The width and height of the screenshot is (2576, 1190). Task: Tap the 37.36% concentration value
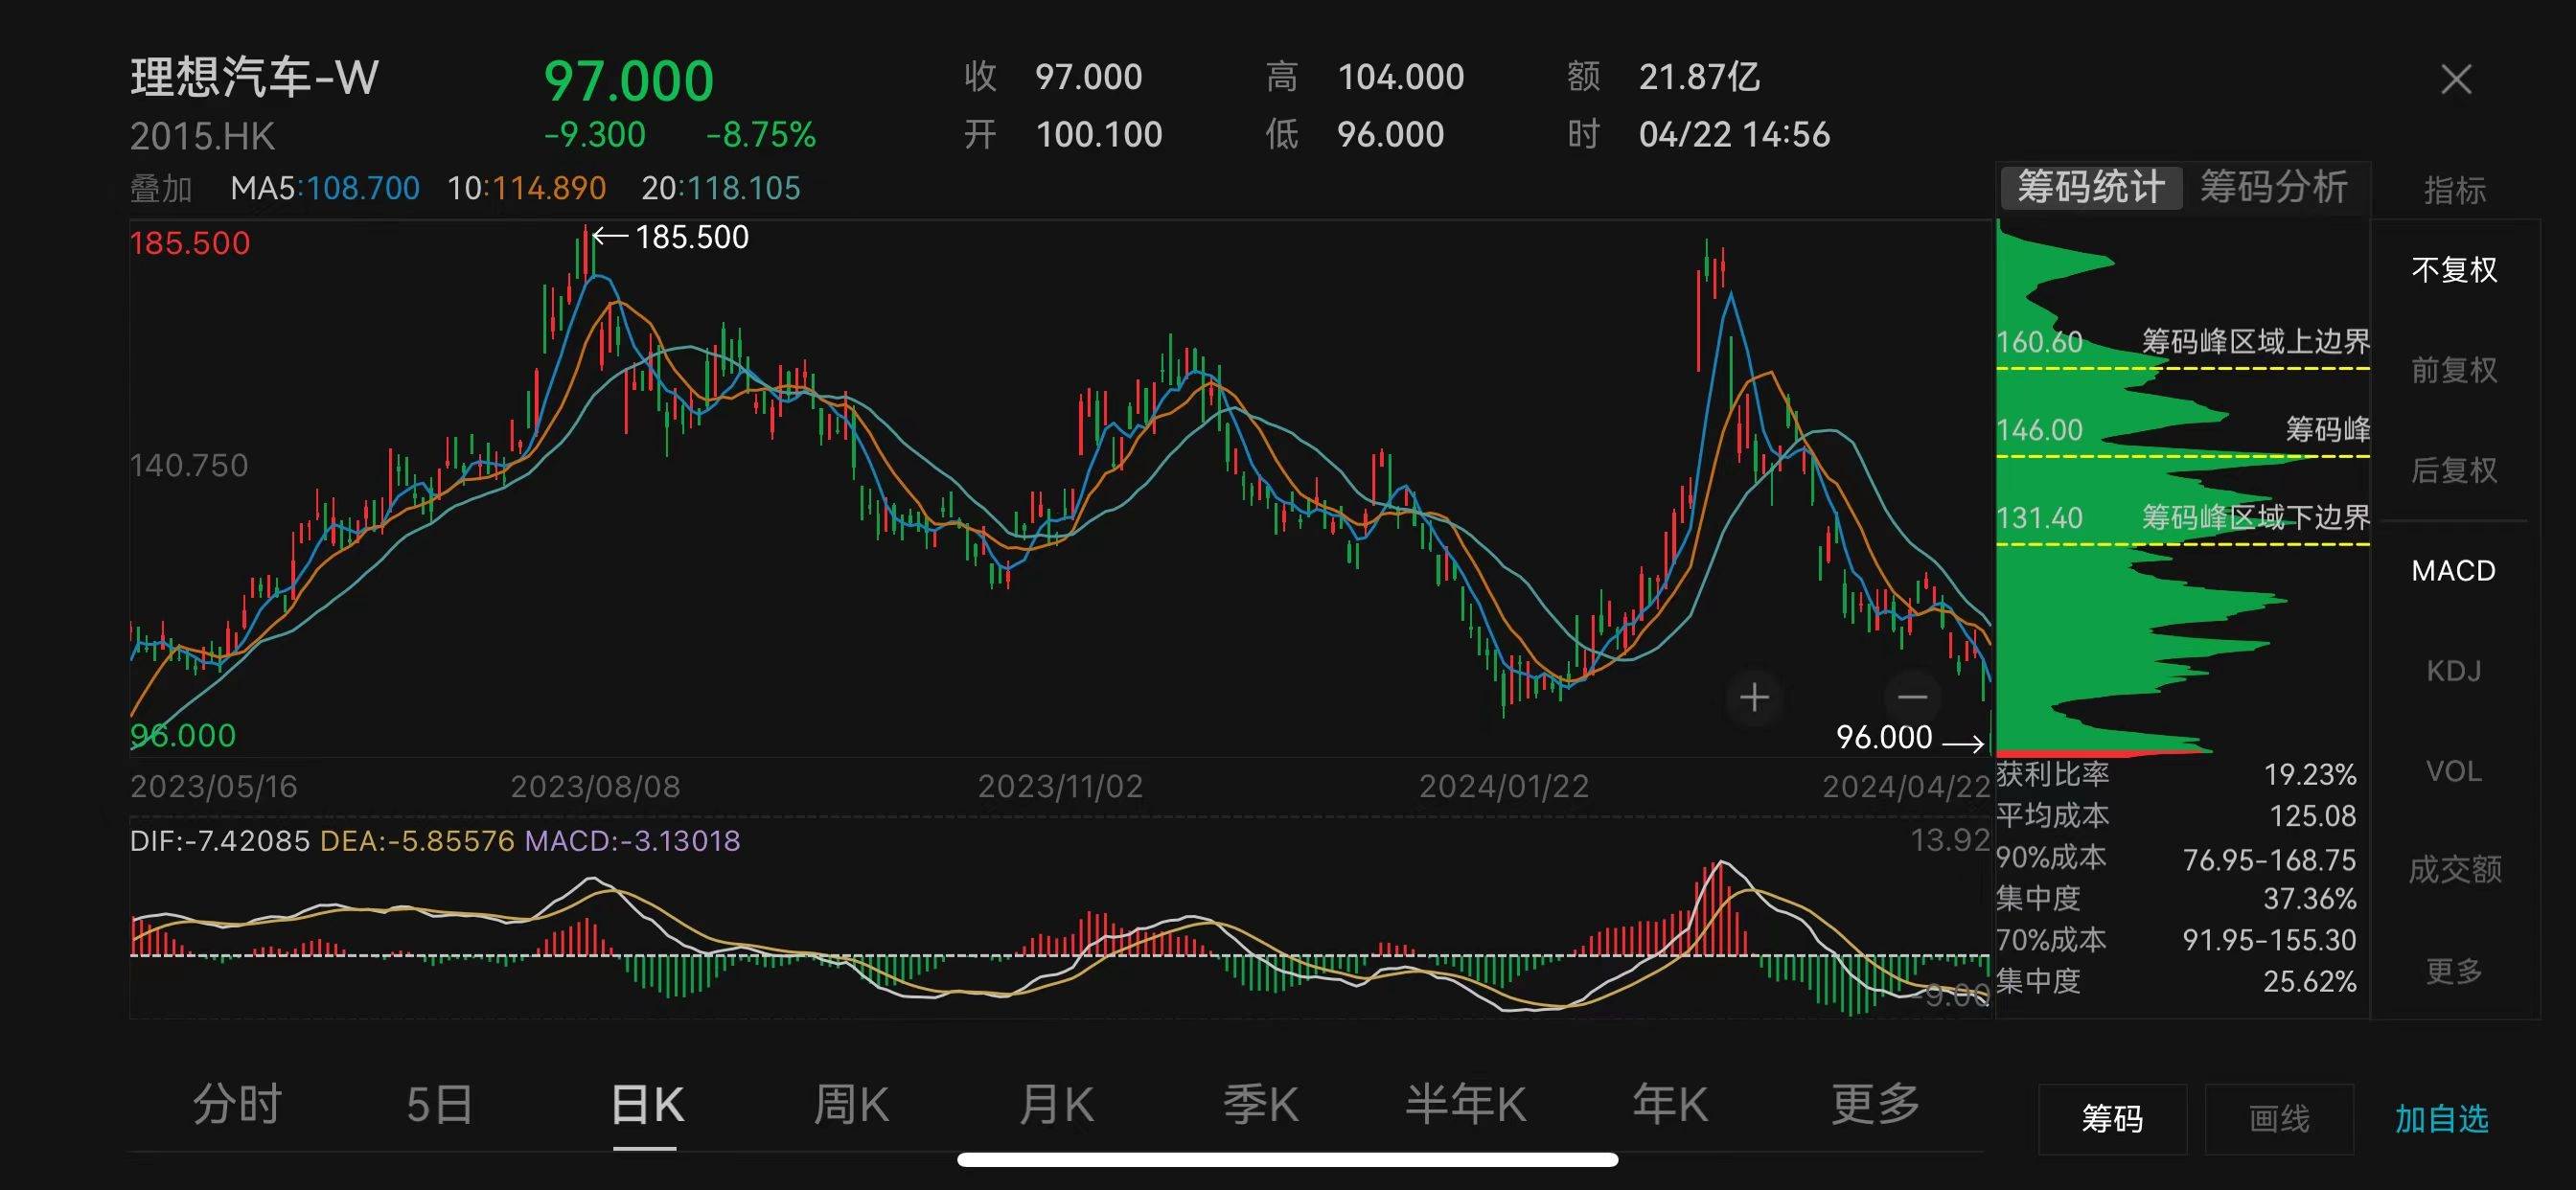click(x=2310, y=899)
